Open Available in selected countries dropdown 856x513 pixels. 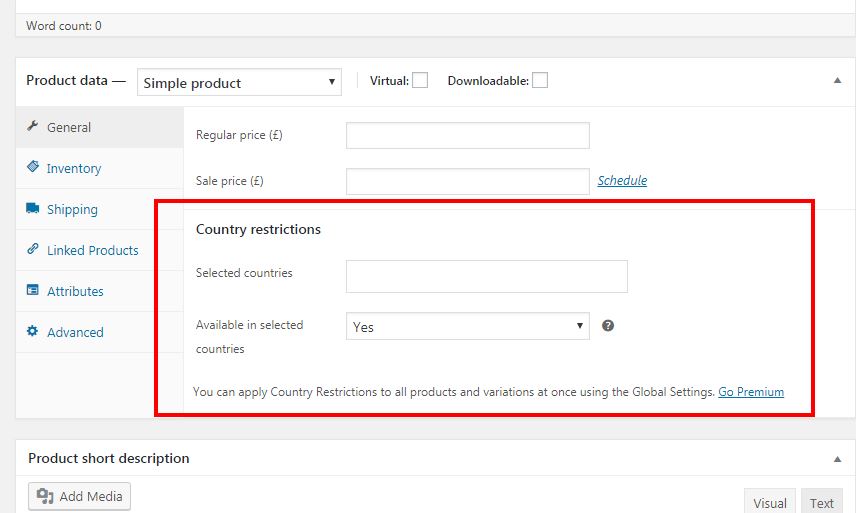[x=467, y=327]
